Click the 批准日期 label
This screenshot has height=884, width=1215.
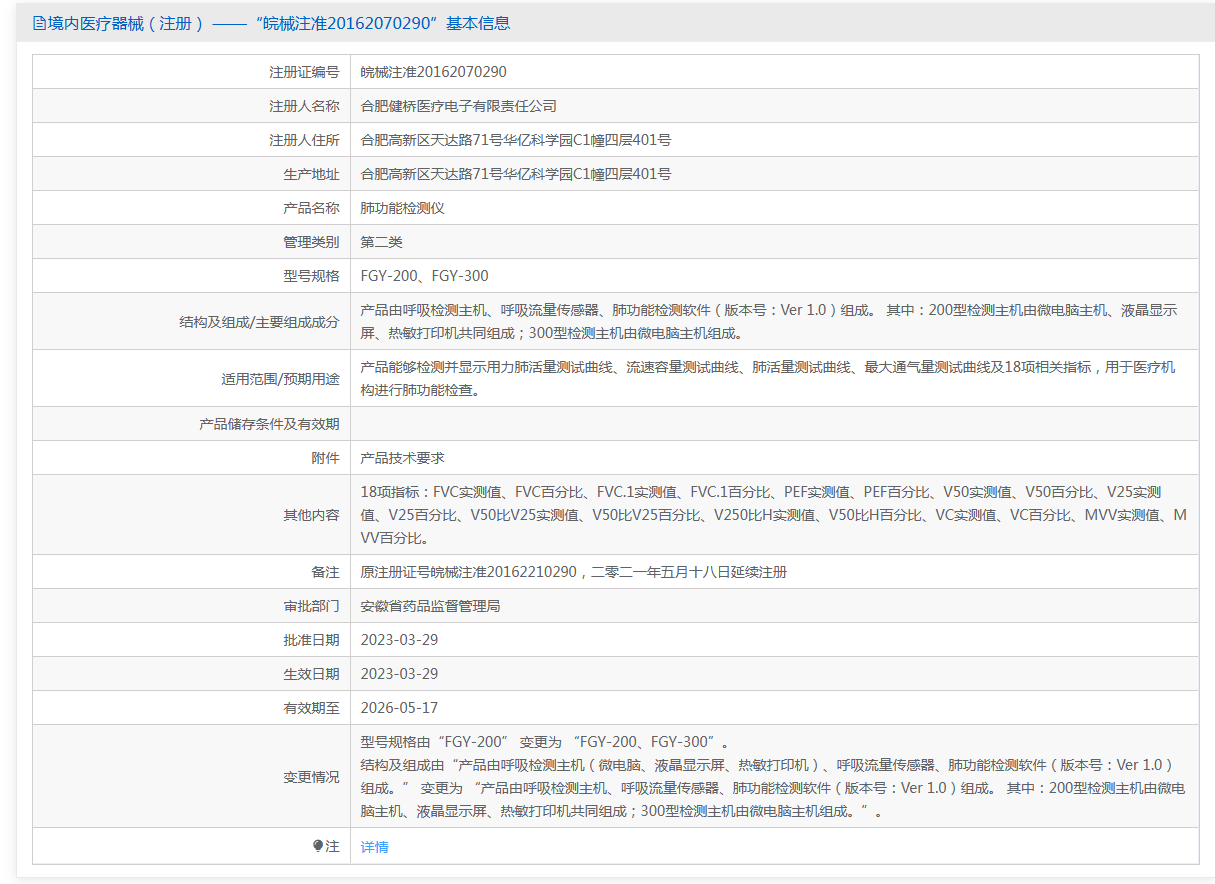click(x=311, y=640)
